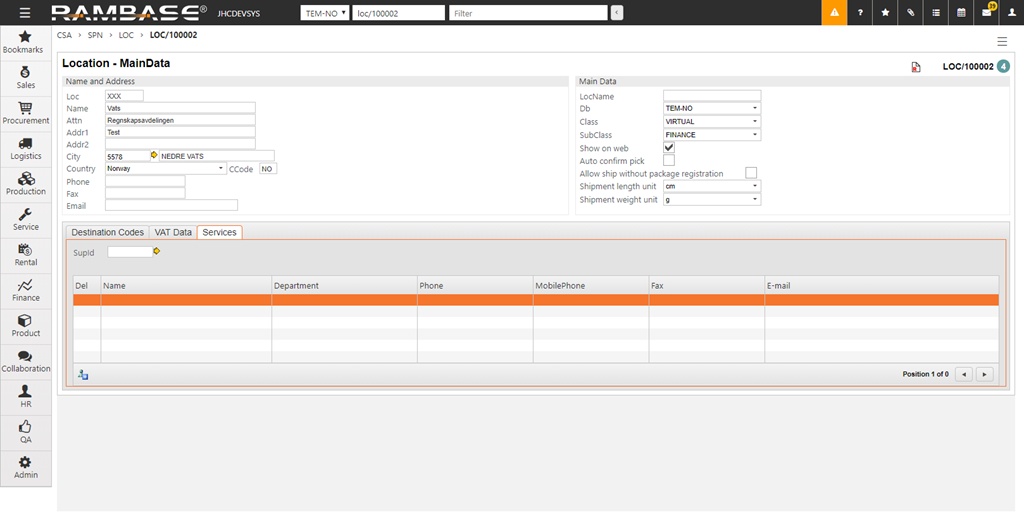Screen dimensions: 1024x529
Task: Enable the Auto confirm pick checkbox
Action: 669,160
